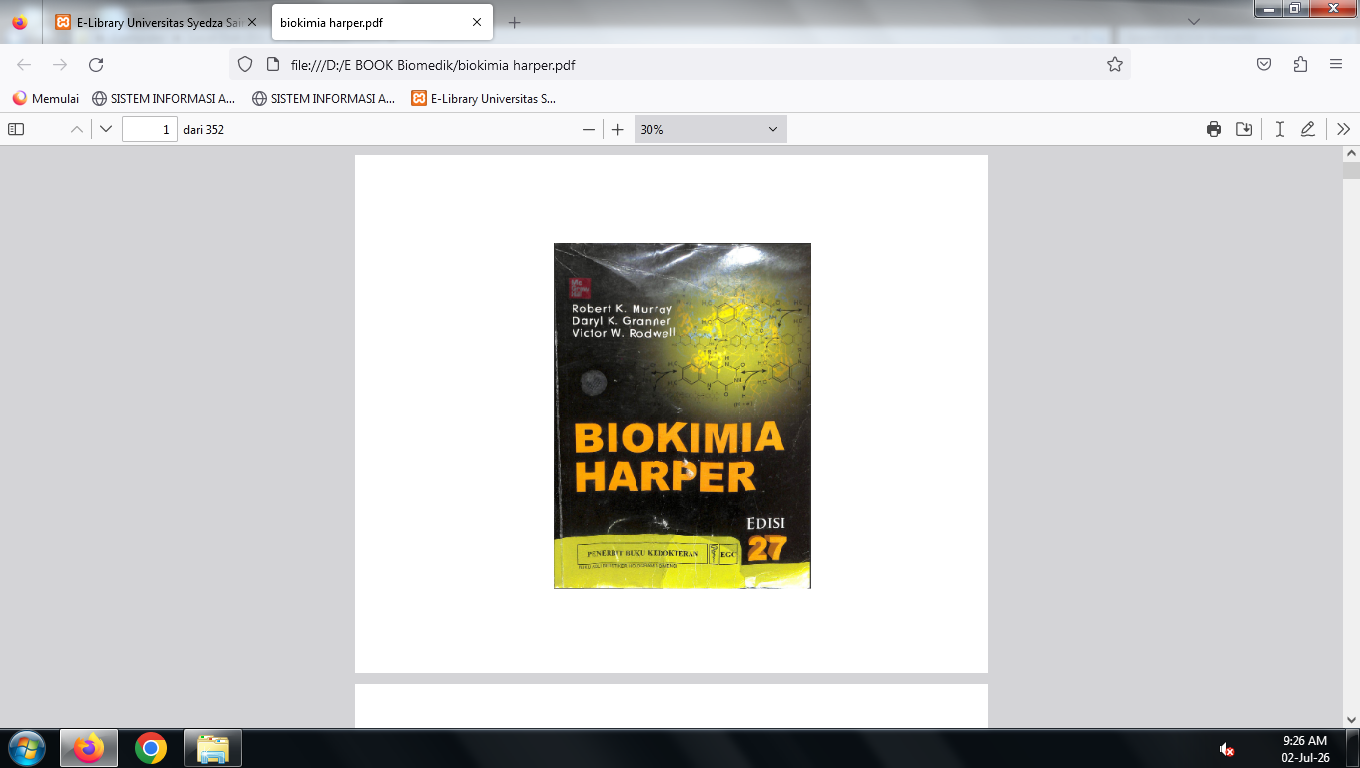
Task: Toggle the PDF sidebar panel
Action: click(16, 129)
